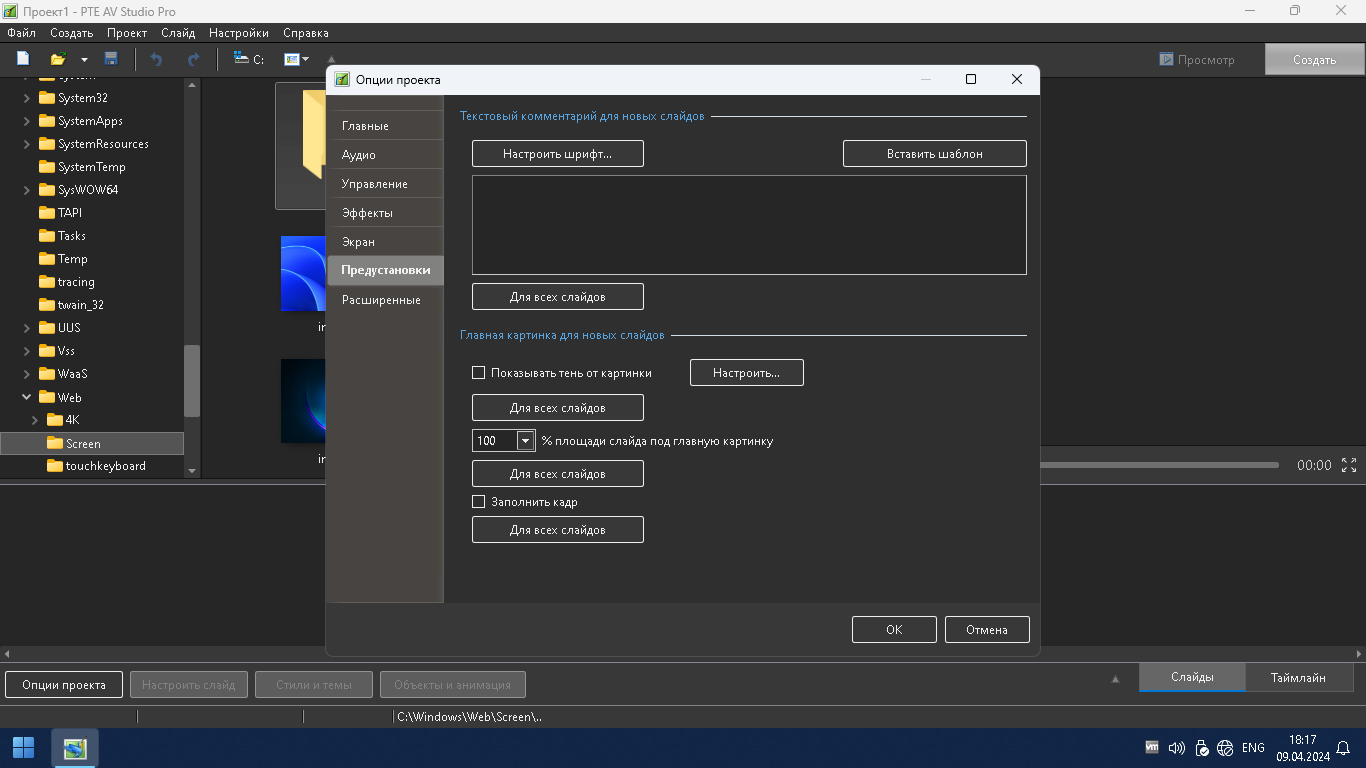Toggle the 'Заполнить кадр' checkbox
This screenshot has width=1366, height=768.
coord(478,502)
